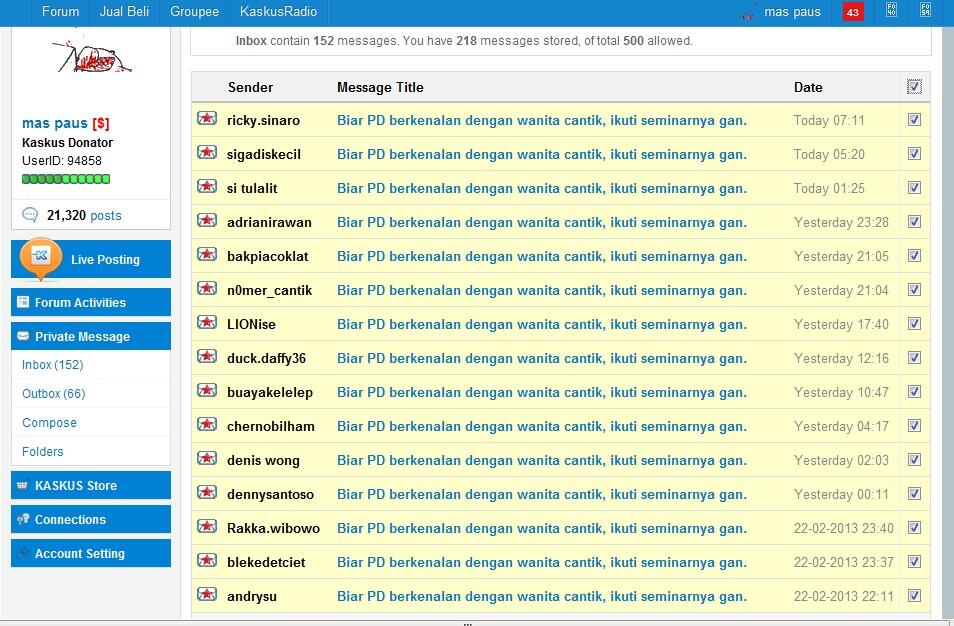The image size is (954, 626).
Task: Uncheck the andrysu message checkbox
Action: click(x=914, y=596)
